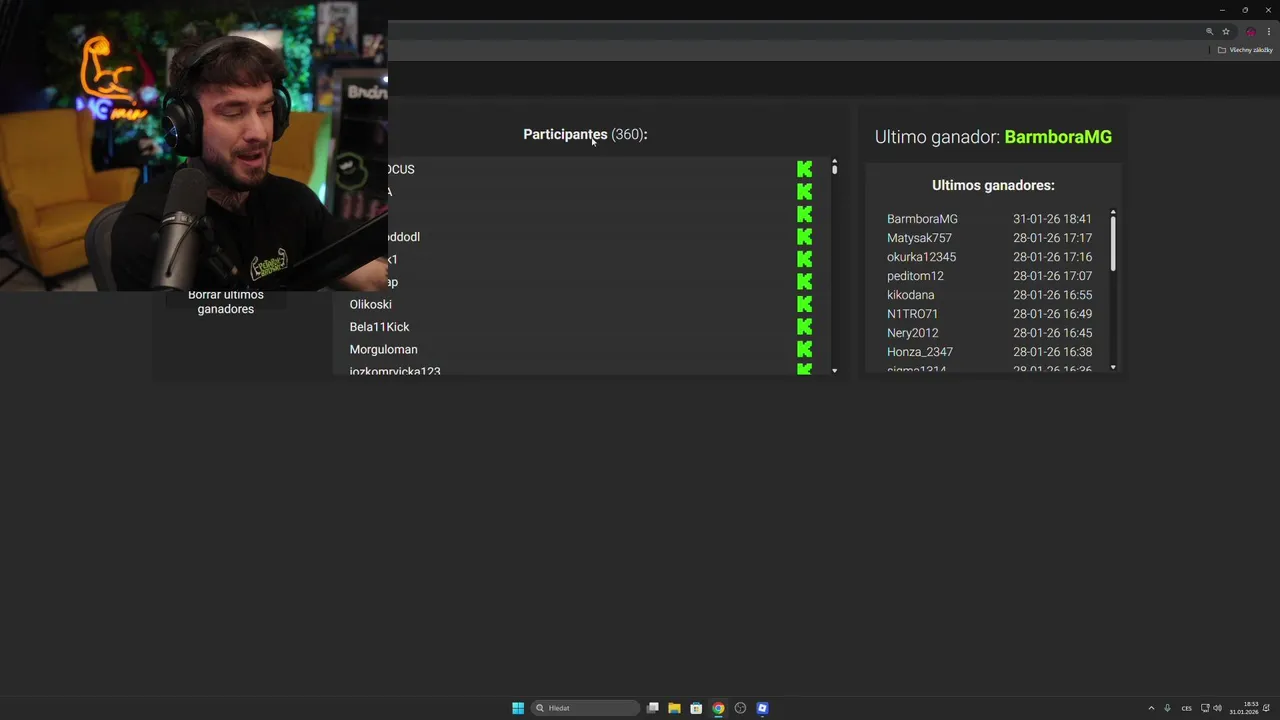Image resolution: width=1280 pixels, height=720 pixels.
Task: Show hidden system tray icons
Action: point(1151,708)
